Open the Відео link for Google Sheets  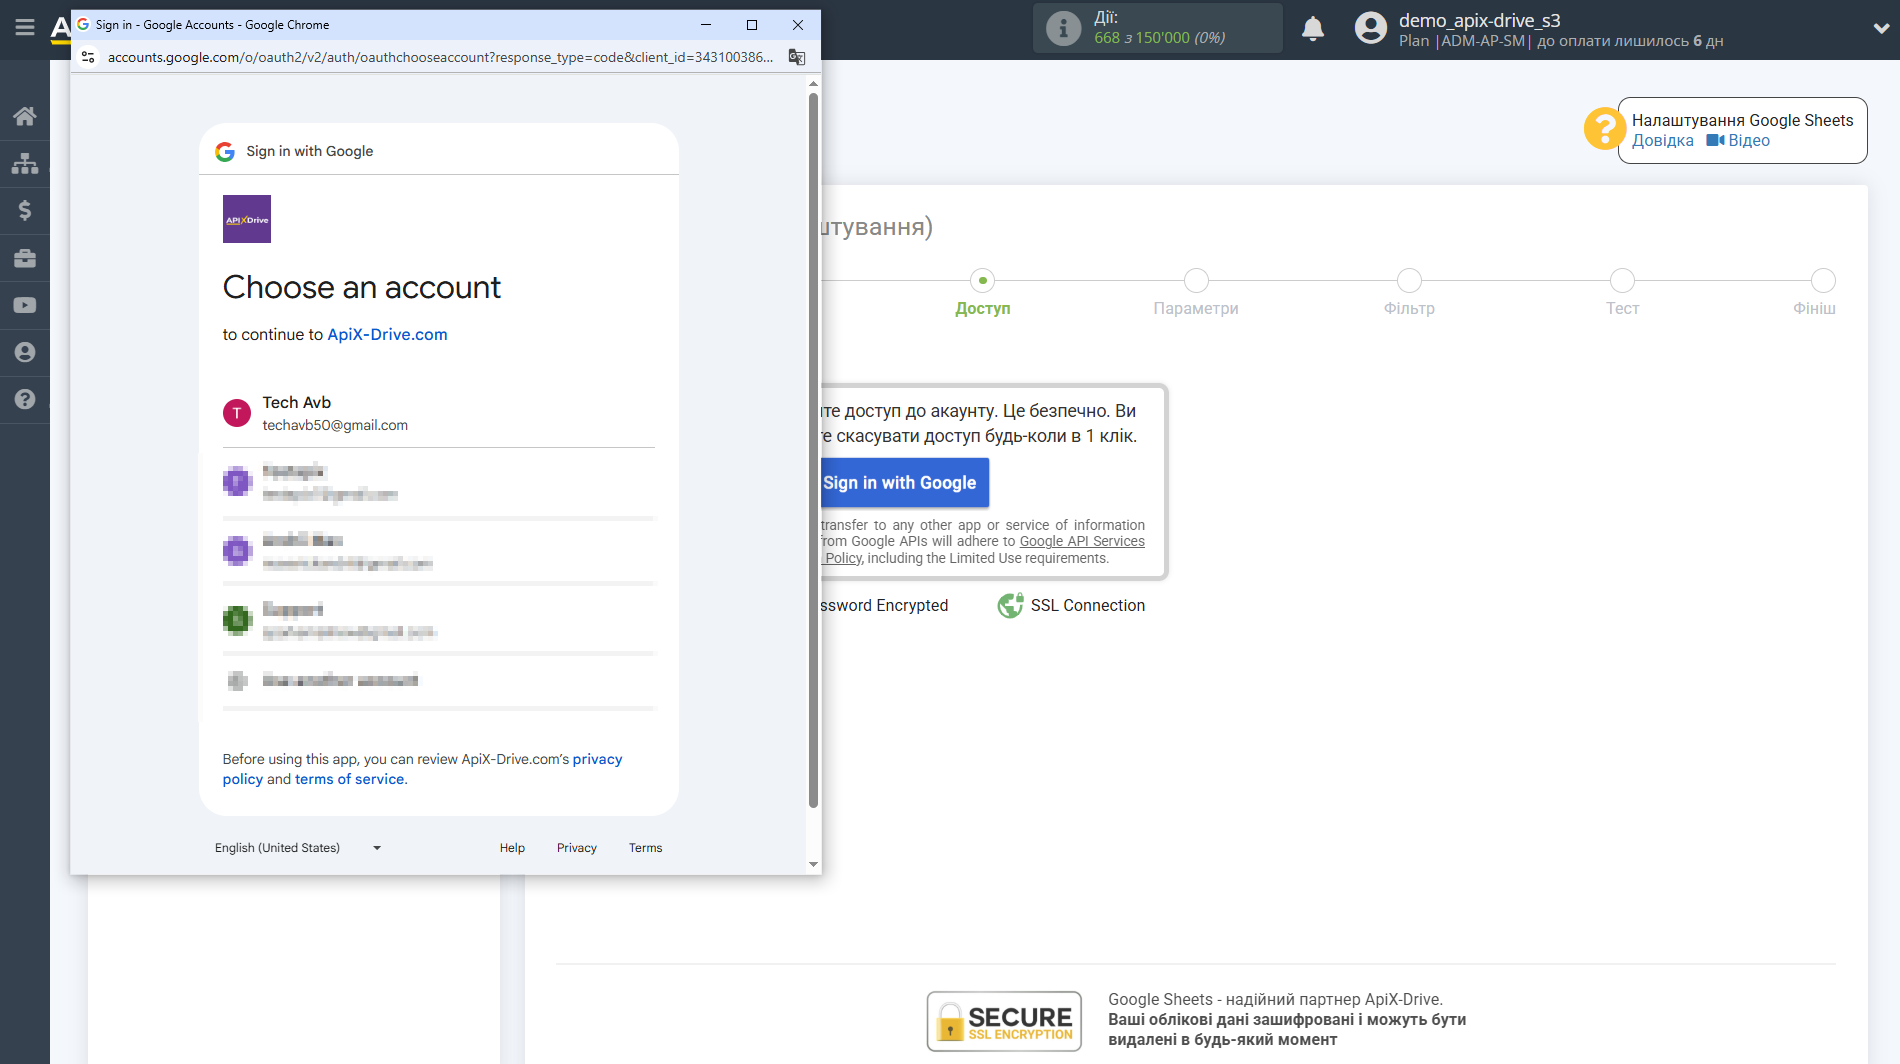tap(1738, 140)
